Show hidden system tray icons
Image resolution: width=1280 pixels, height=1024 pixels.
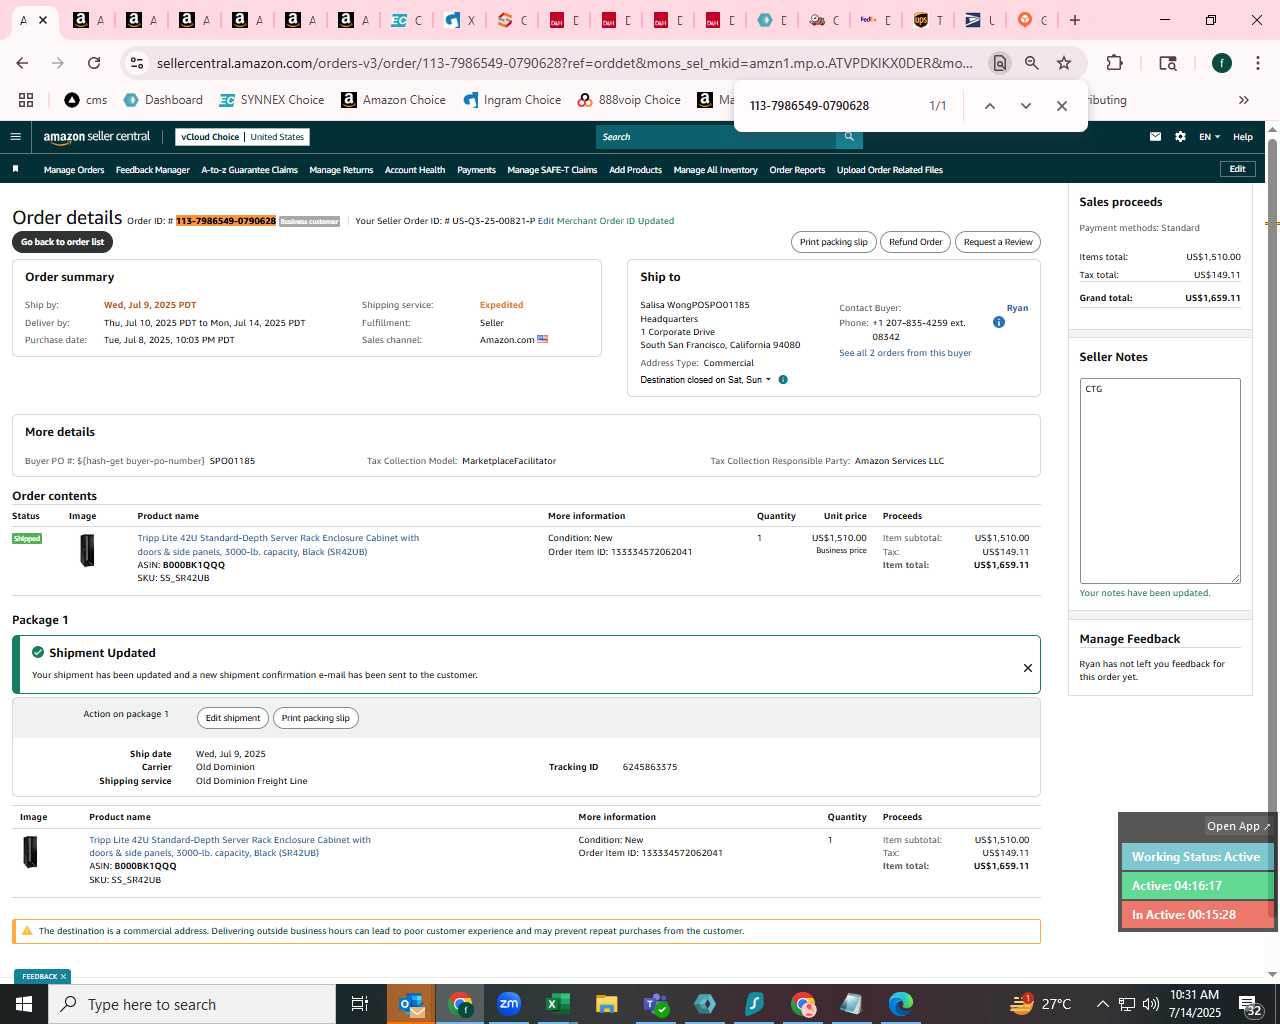pyautogui.click(x=1102, y=1004)
